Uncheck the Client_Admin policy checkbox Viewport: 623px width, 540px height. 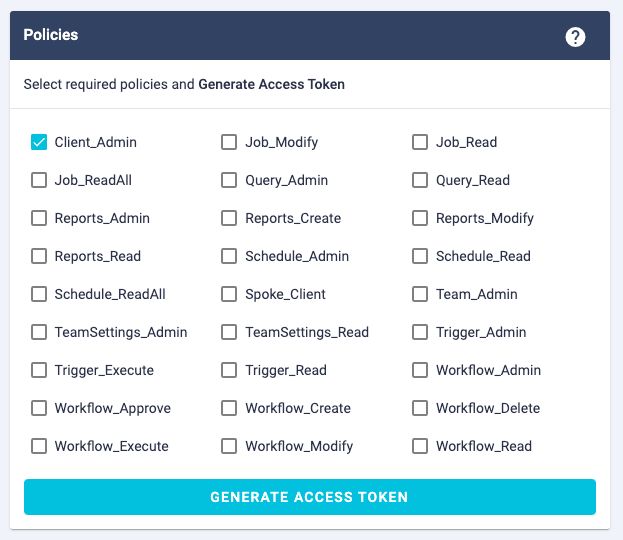39,142
